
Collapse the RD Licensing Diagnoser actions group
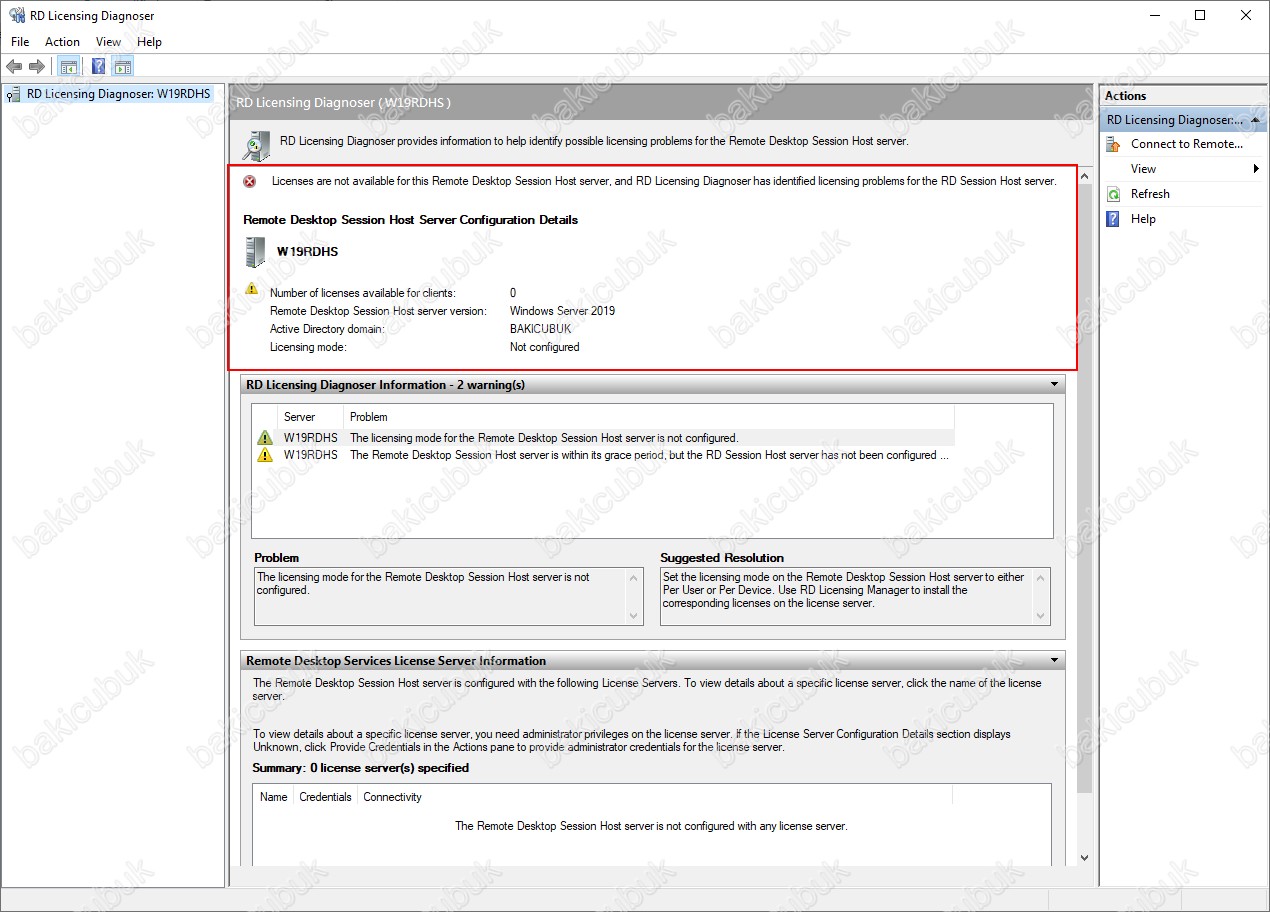pyautogui.click(x=1255, y=120)
